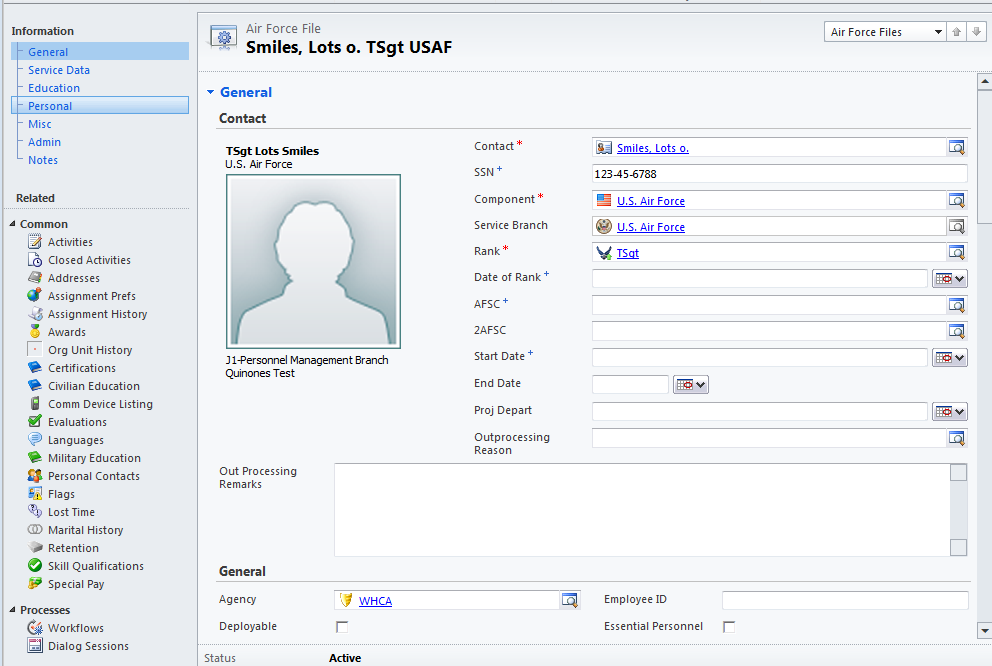Open Start Date calendar picker
Image resolution: width=992 pixels, height=666 pixels.
pos(950,358)
